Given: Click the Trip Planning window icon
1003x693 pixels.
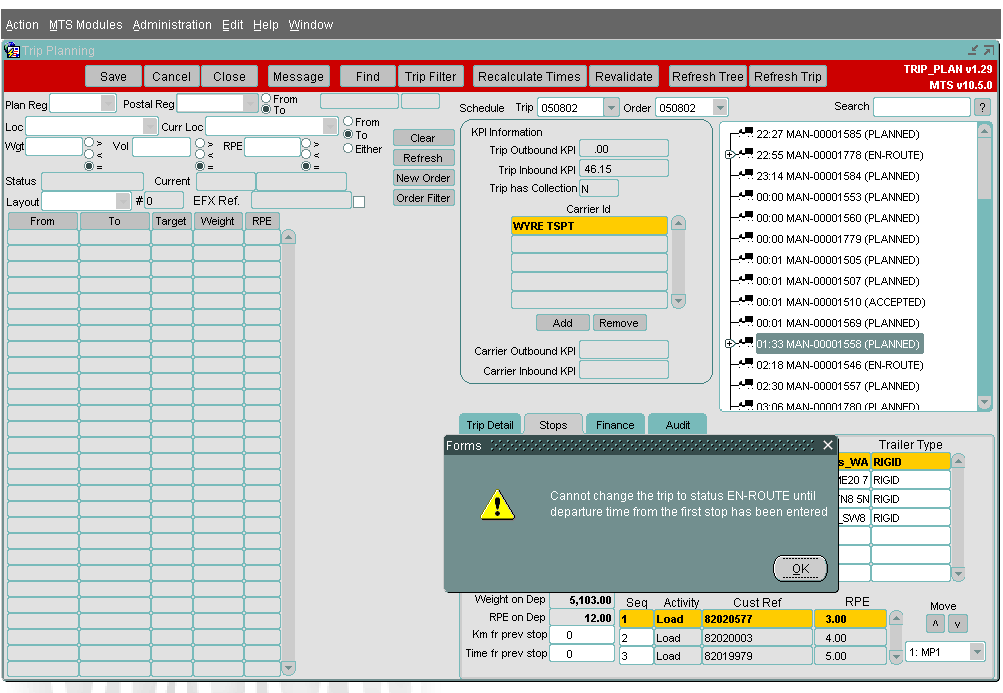Looking at the screenshot, I should pyautogui.click(x=12, y=50).
